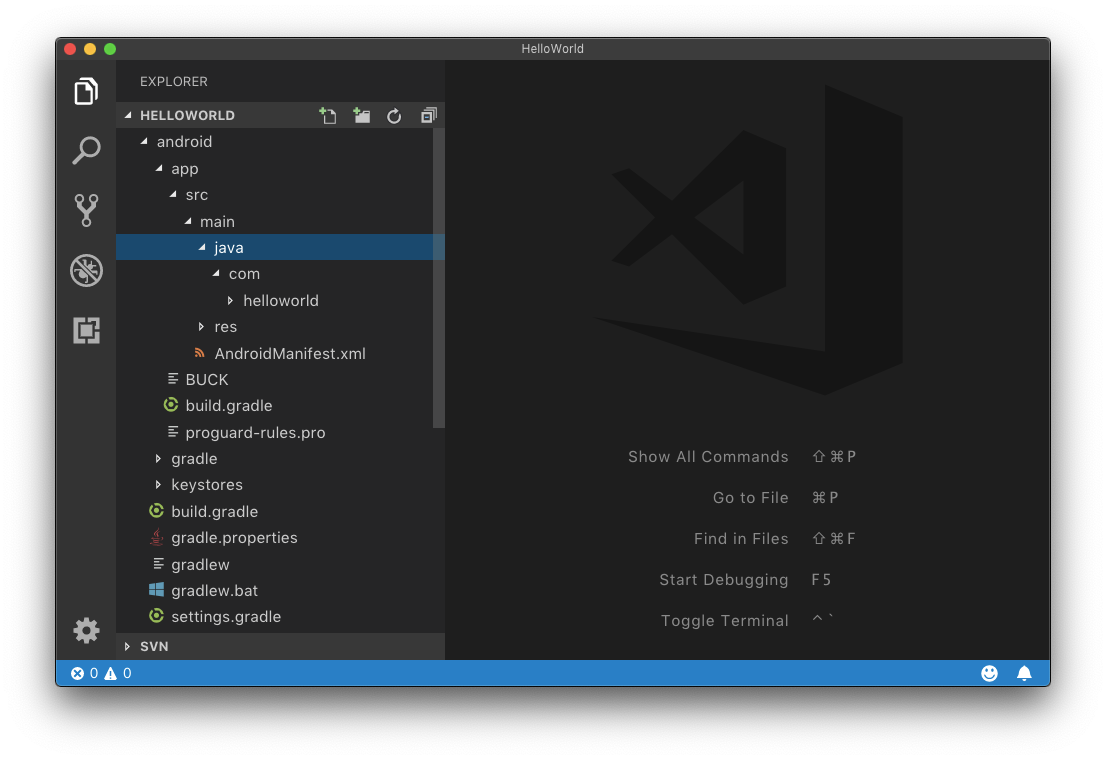This screenshot has height=760, width=1106.
Task: Collapse all folders in Explorer
Action: [x=427, y=115]
